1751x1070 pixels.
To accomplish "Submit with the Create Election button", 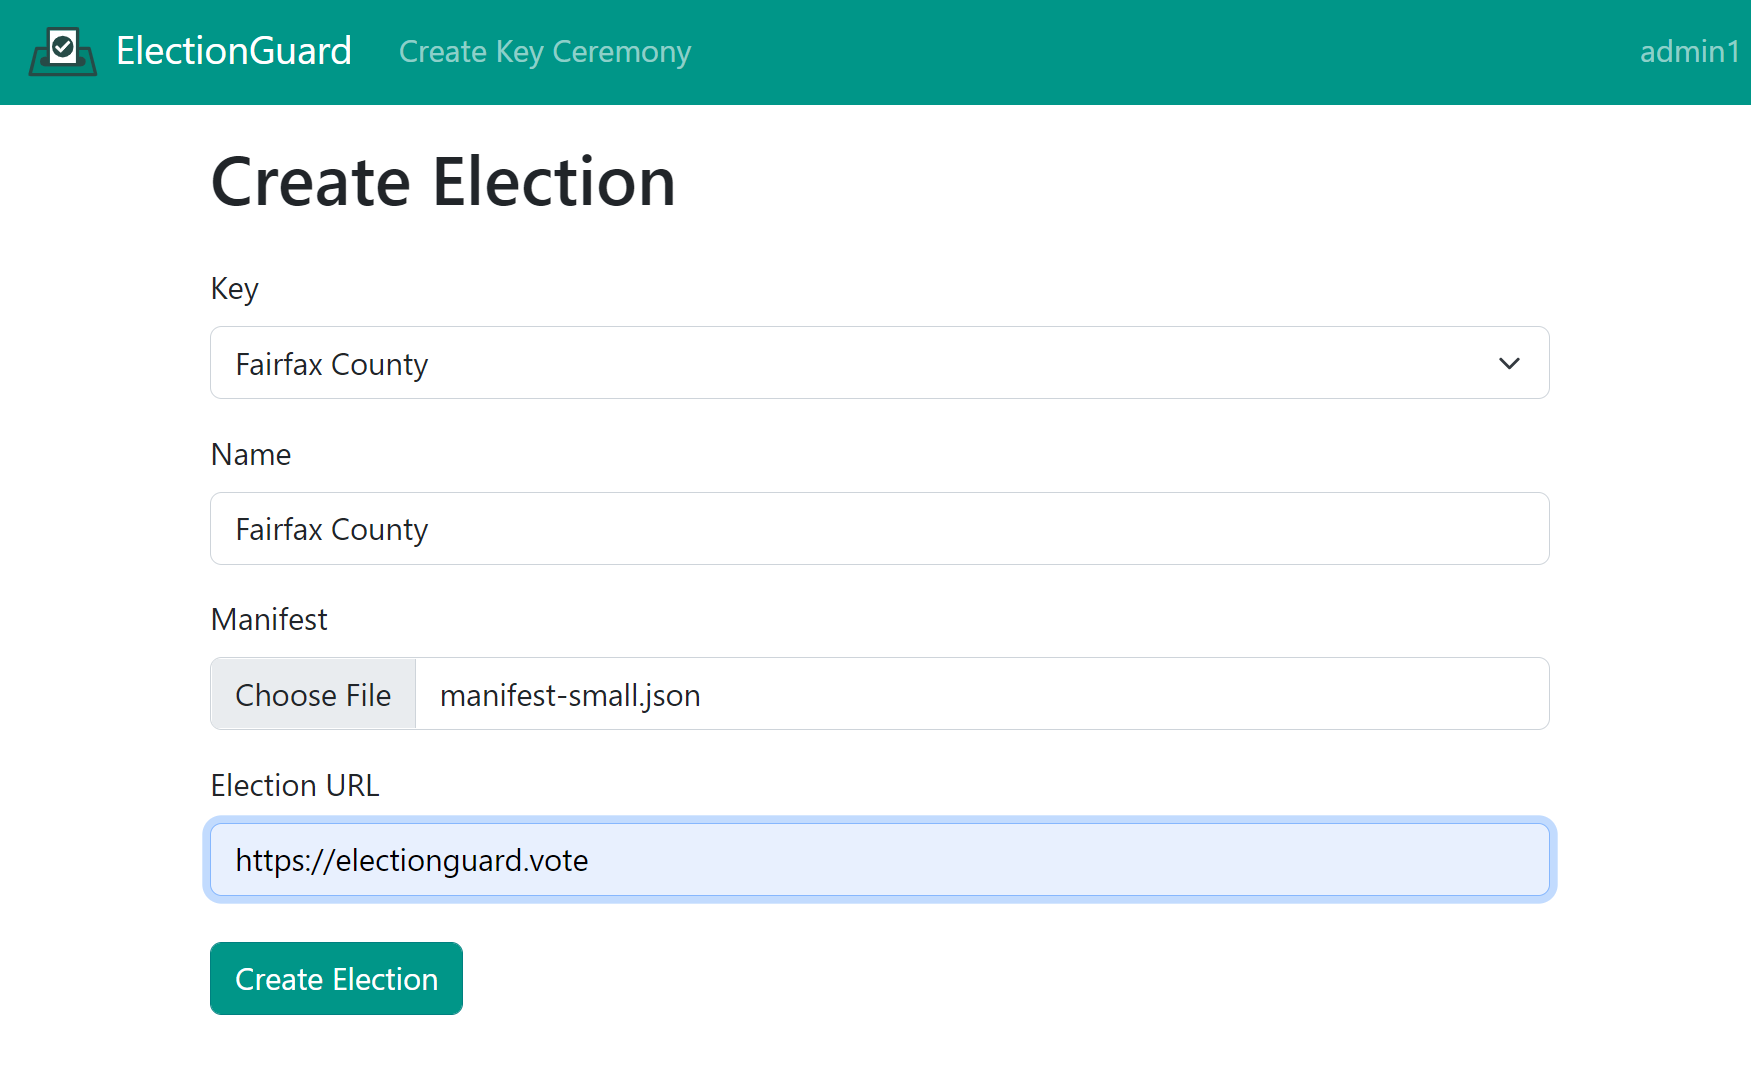I will coord(336,979).
